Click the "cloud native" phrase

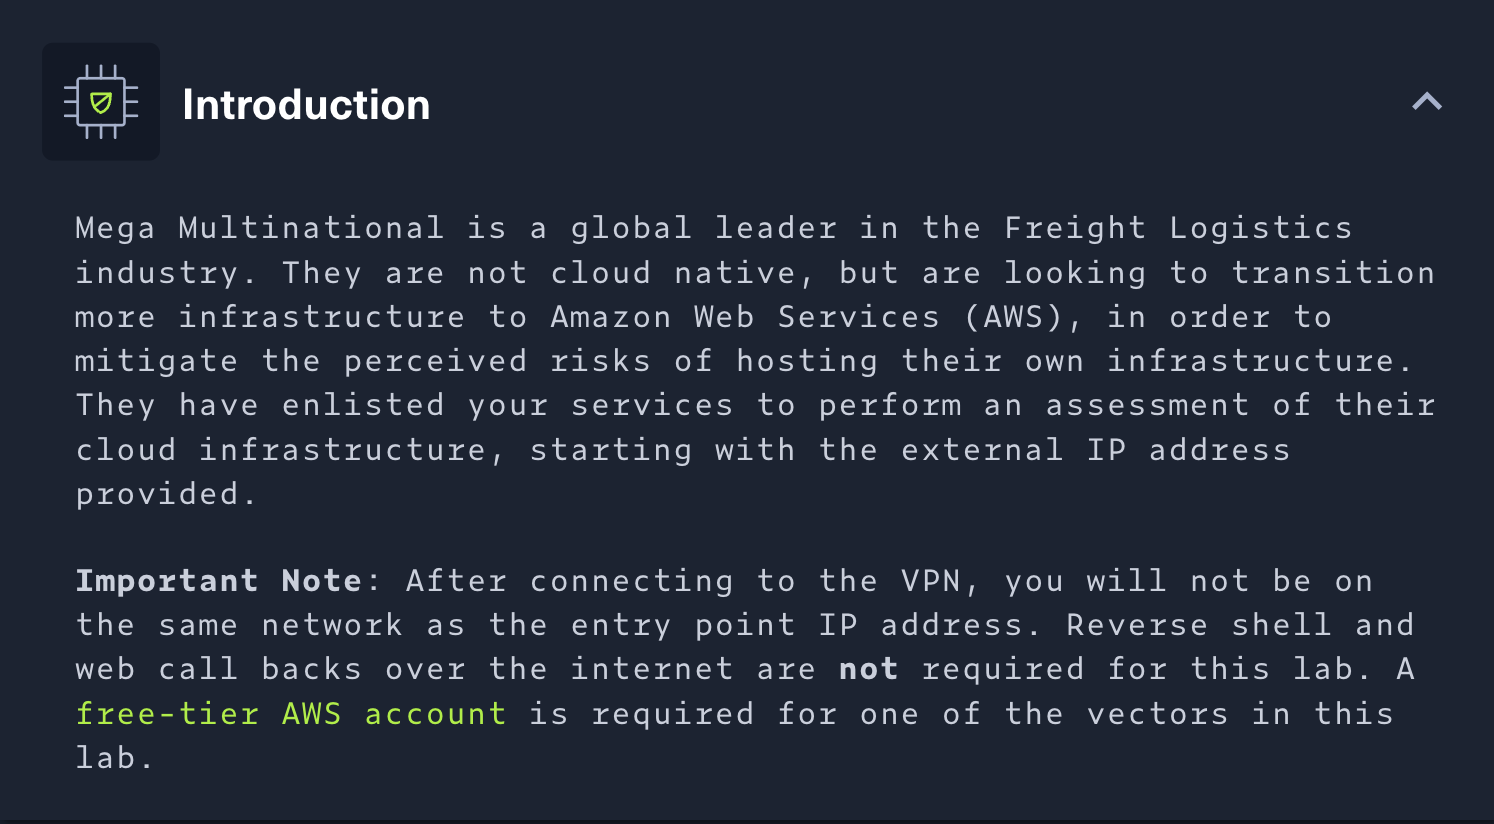pos(673,273)
